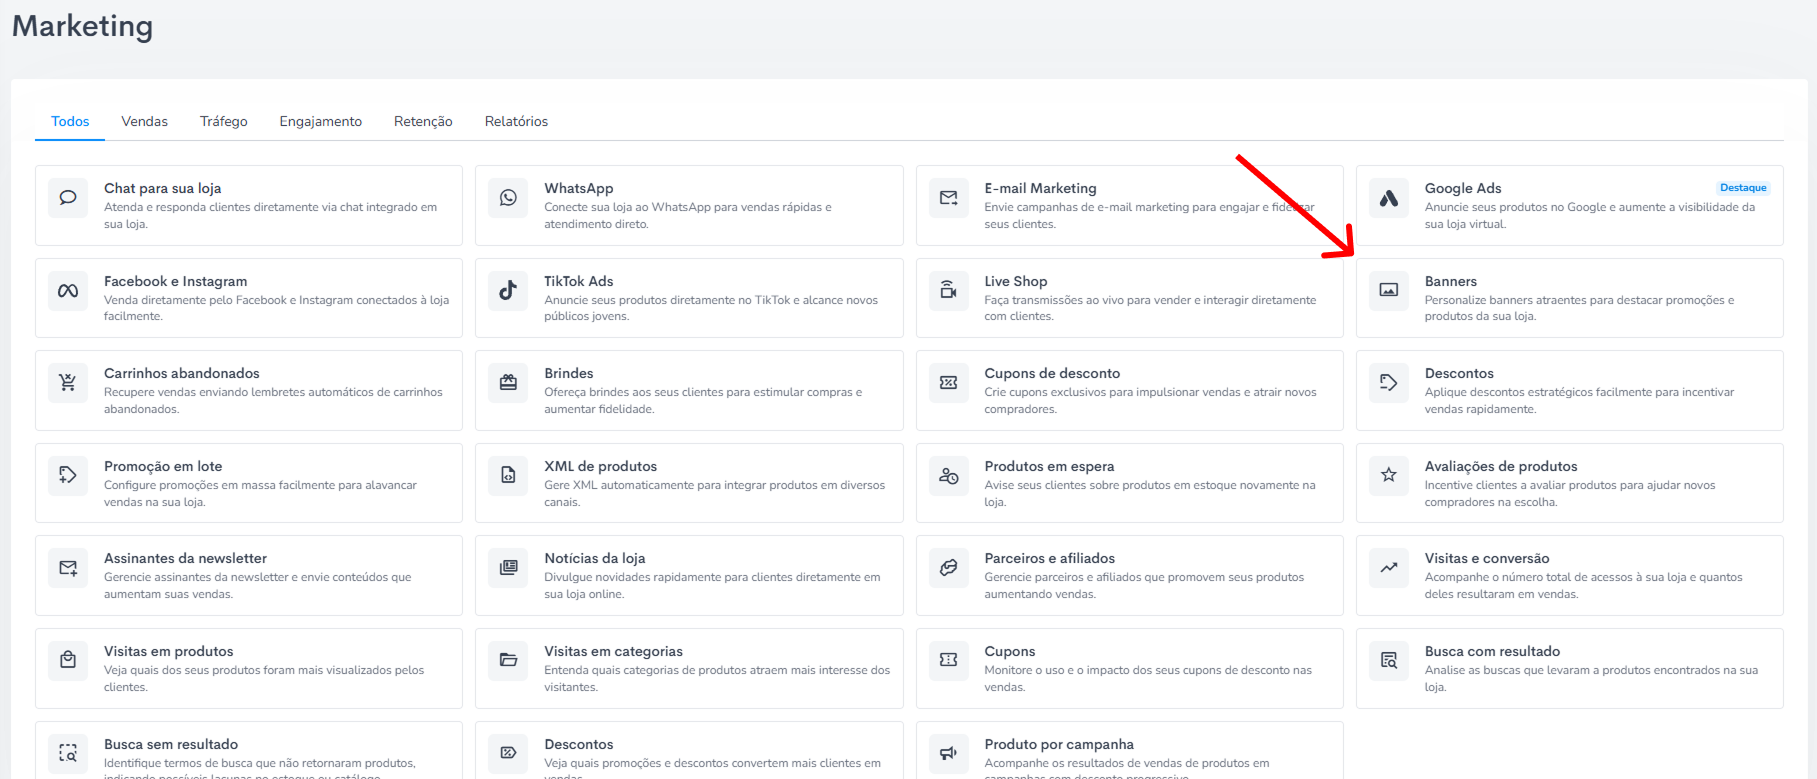Click the XML de produtos title

[x=600, y=466]
